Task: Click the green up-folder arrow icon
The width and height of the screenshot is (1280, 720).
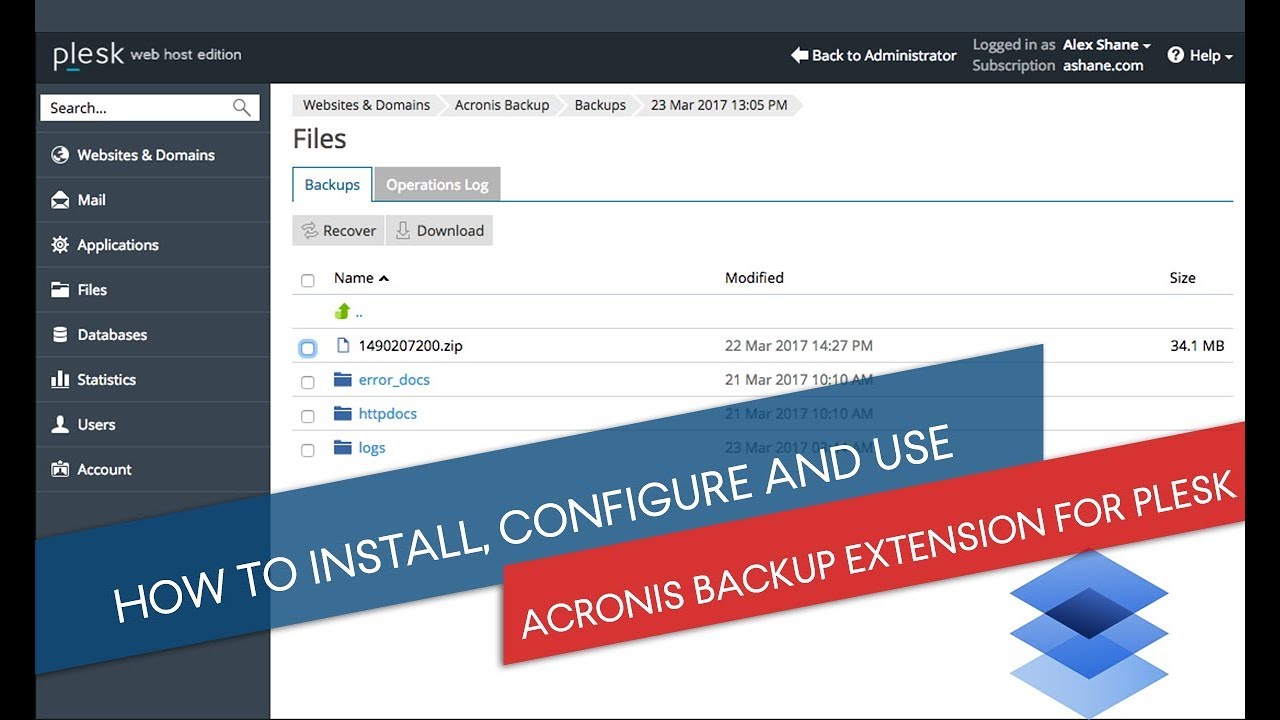Action: point(343,311)
